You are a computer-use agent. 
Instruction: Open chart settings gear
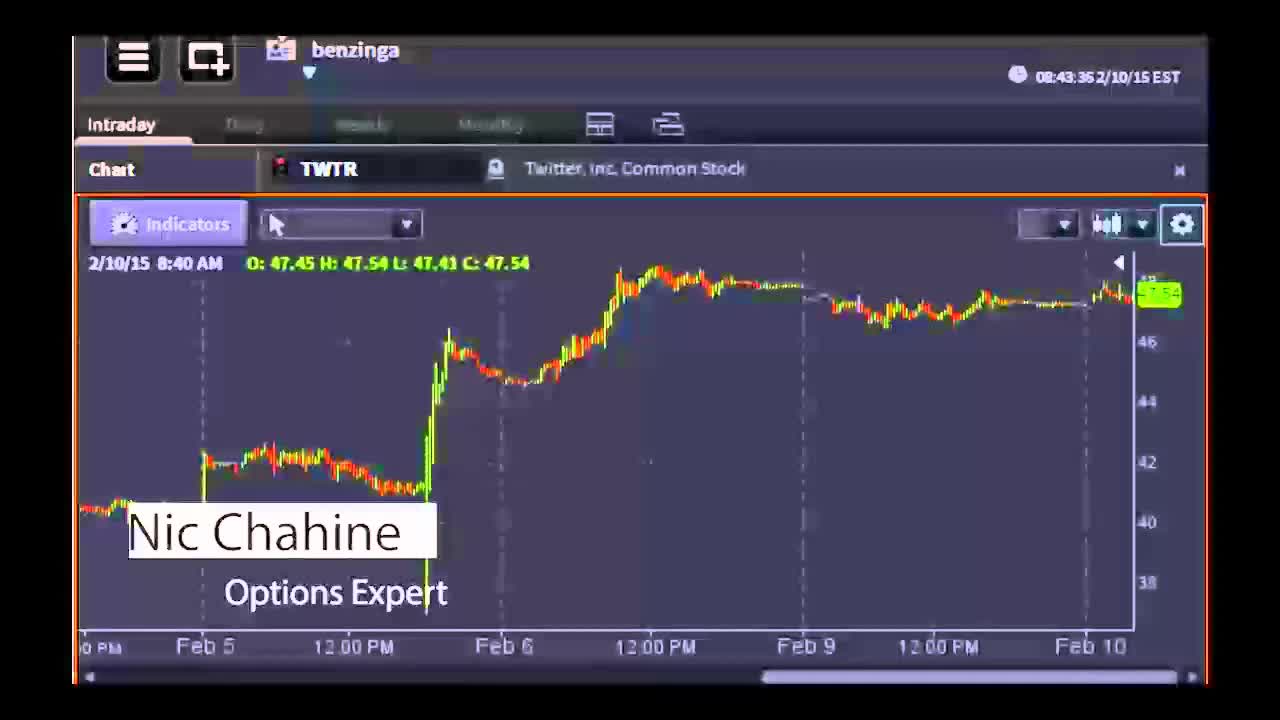tap(1182, 225)
